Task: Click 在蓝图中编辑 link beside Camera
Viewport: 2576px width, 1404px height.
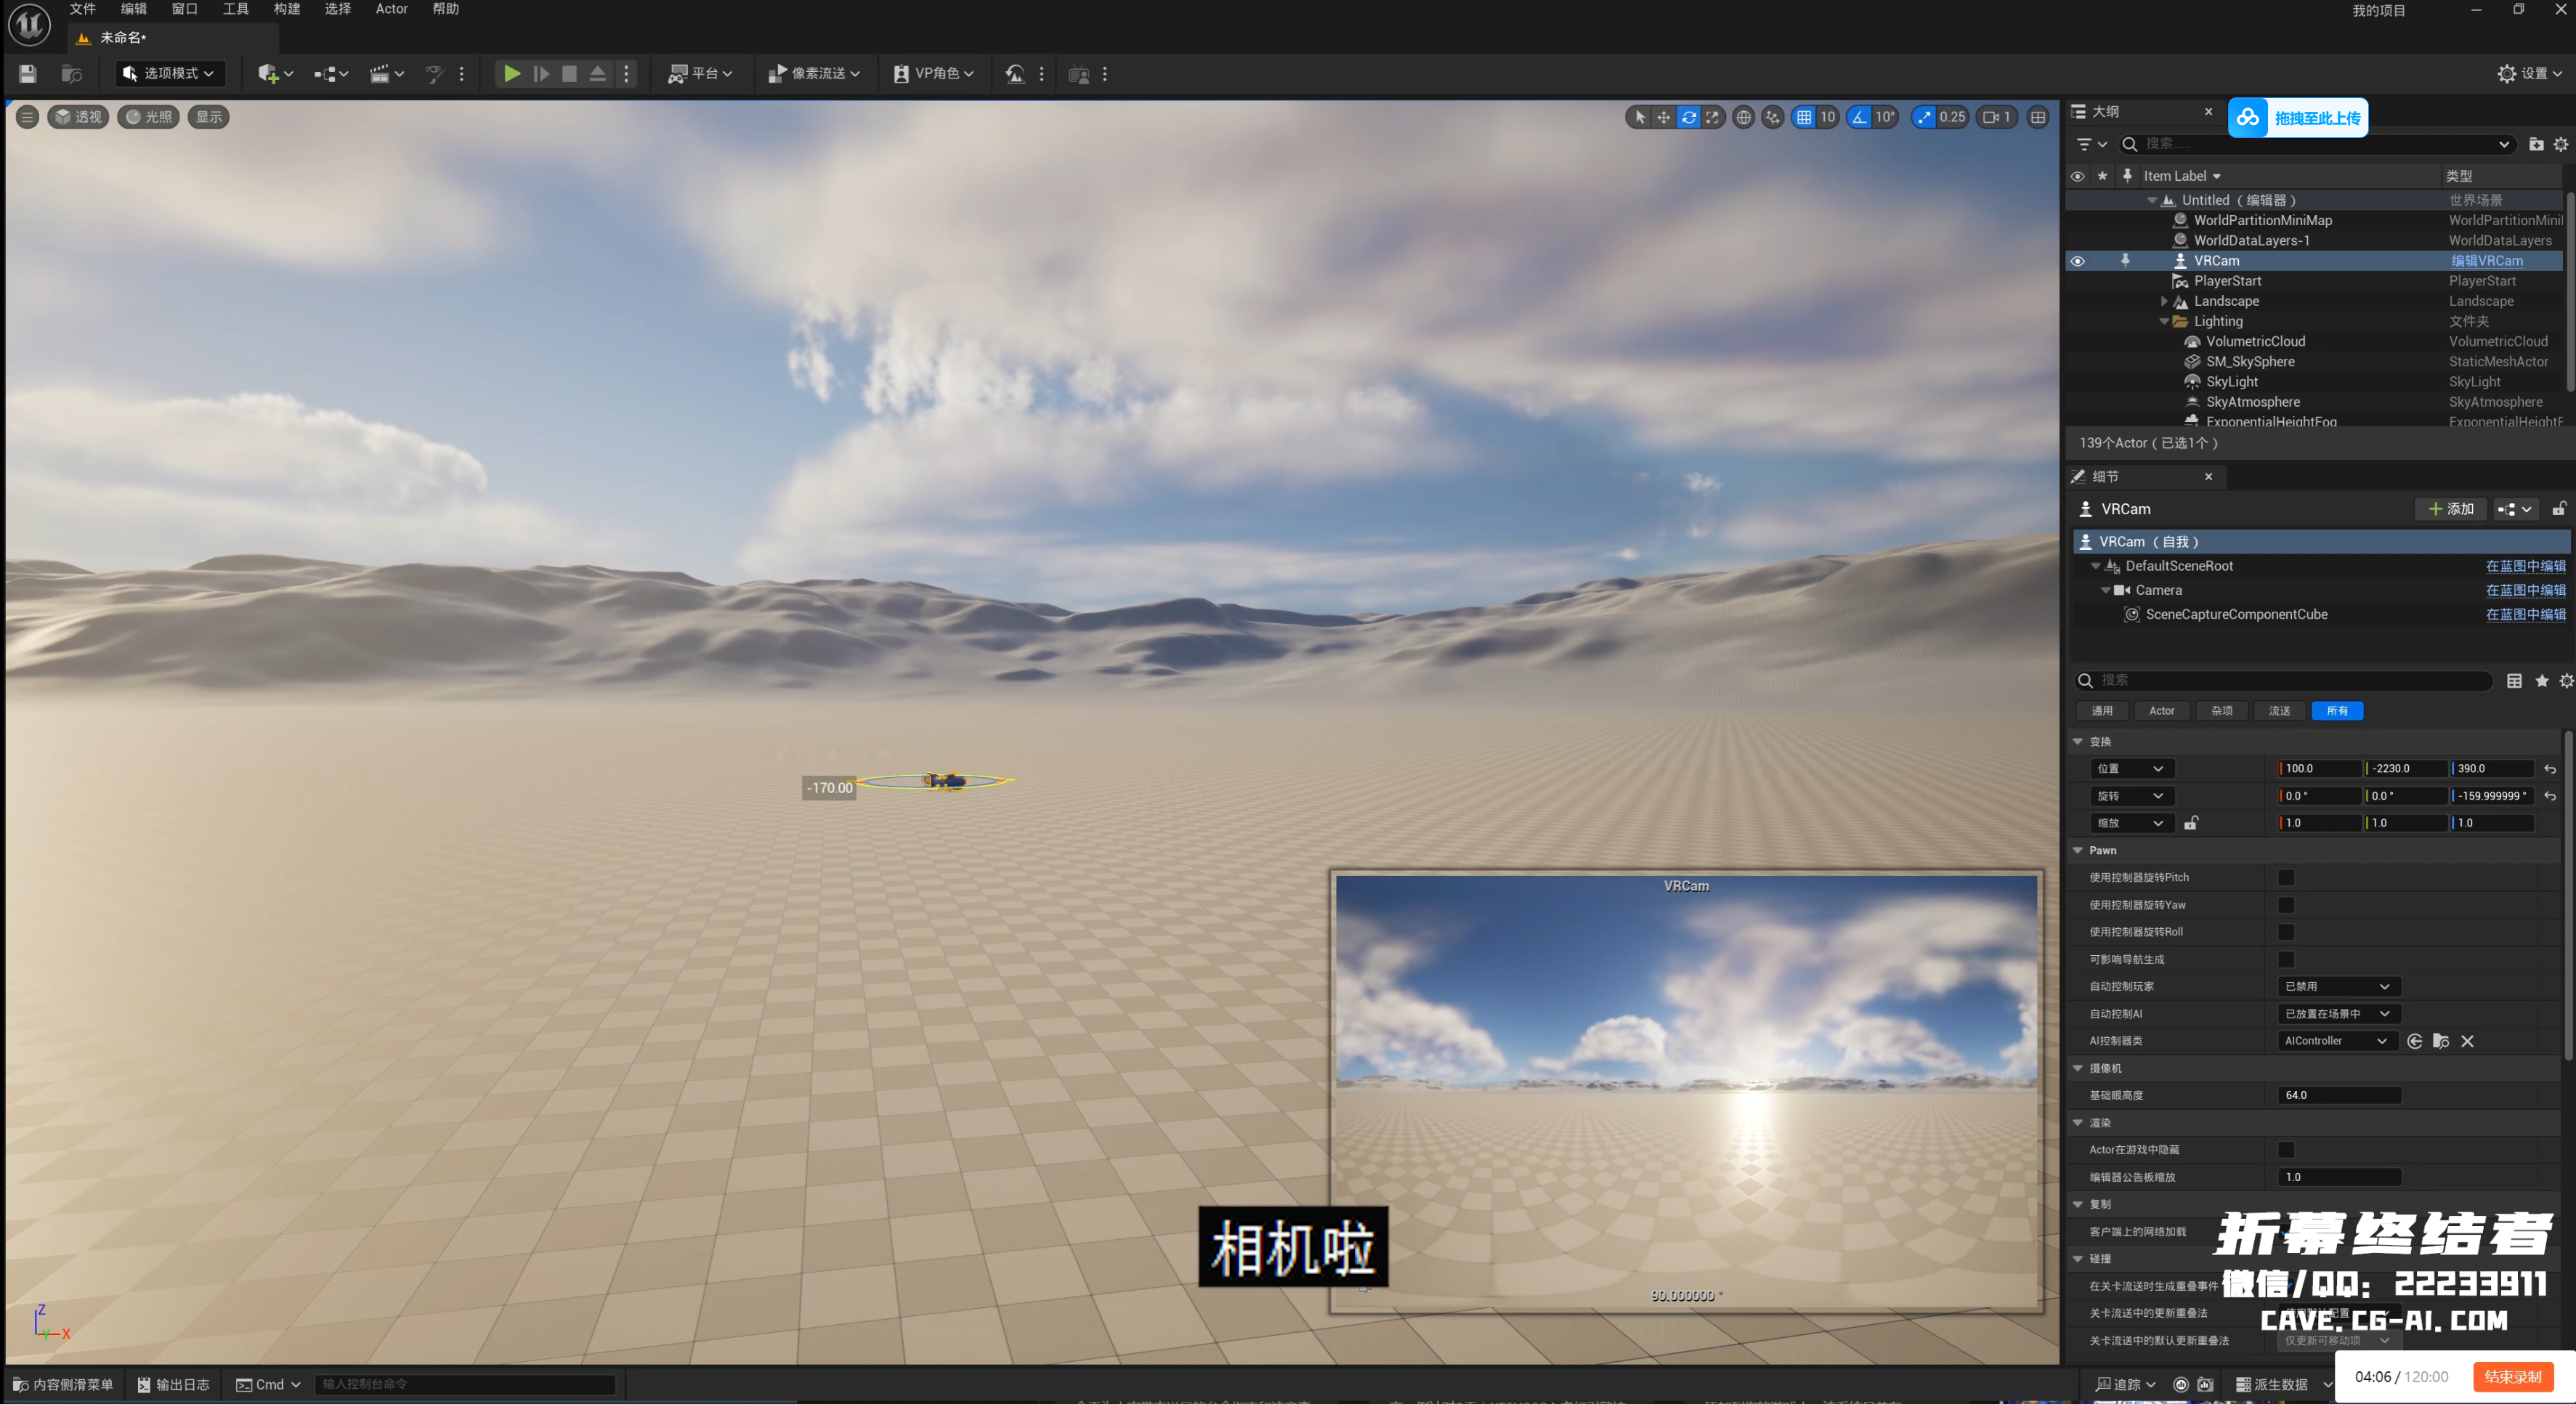Action: 2526,590
